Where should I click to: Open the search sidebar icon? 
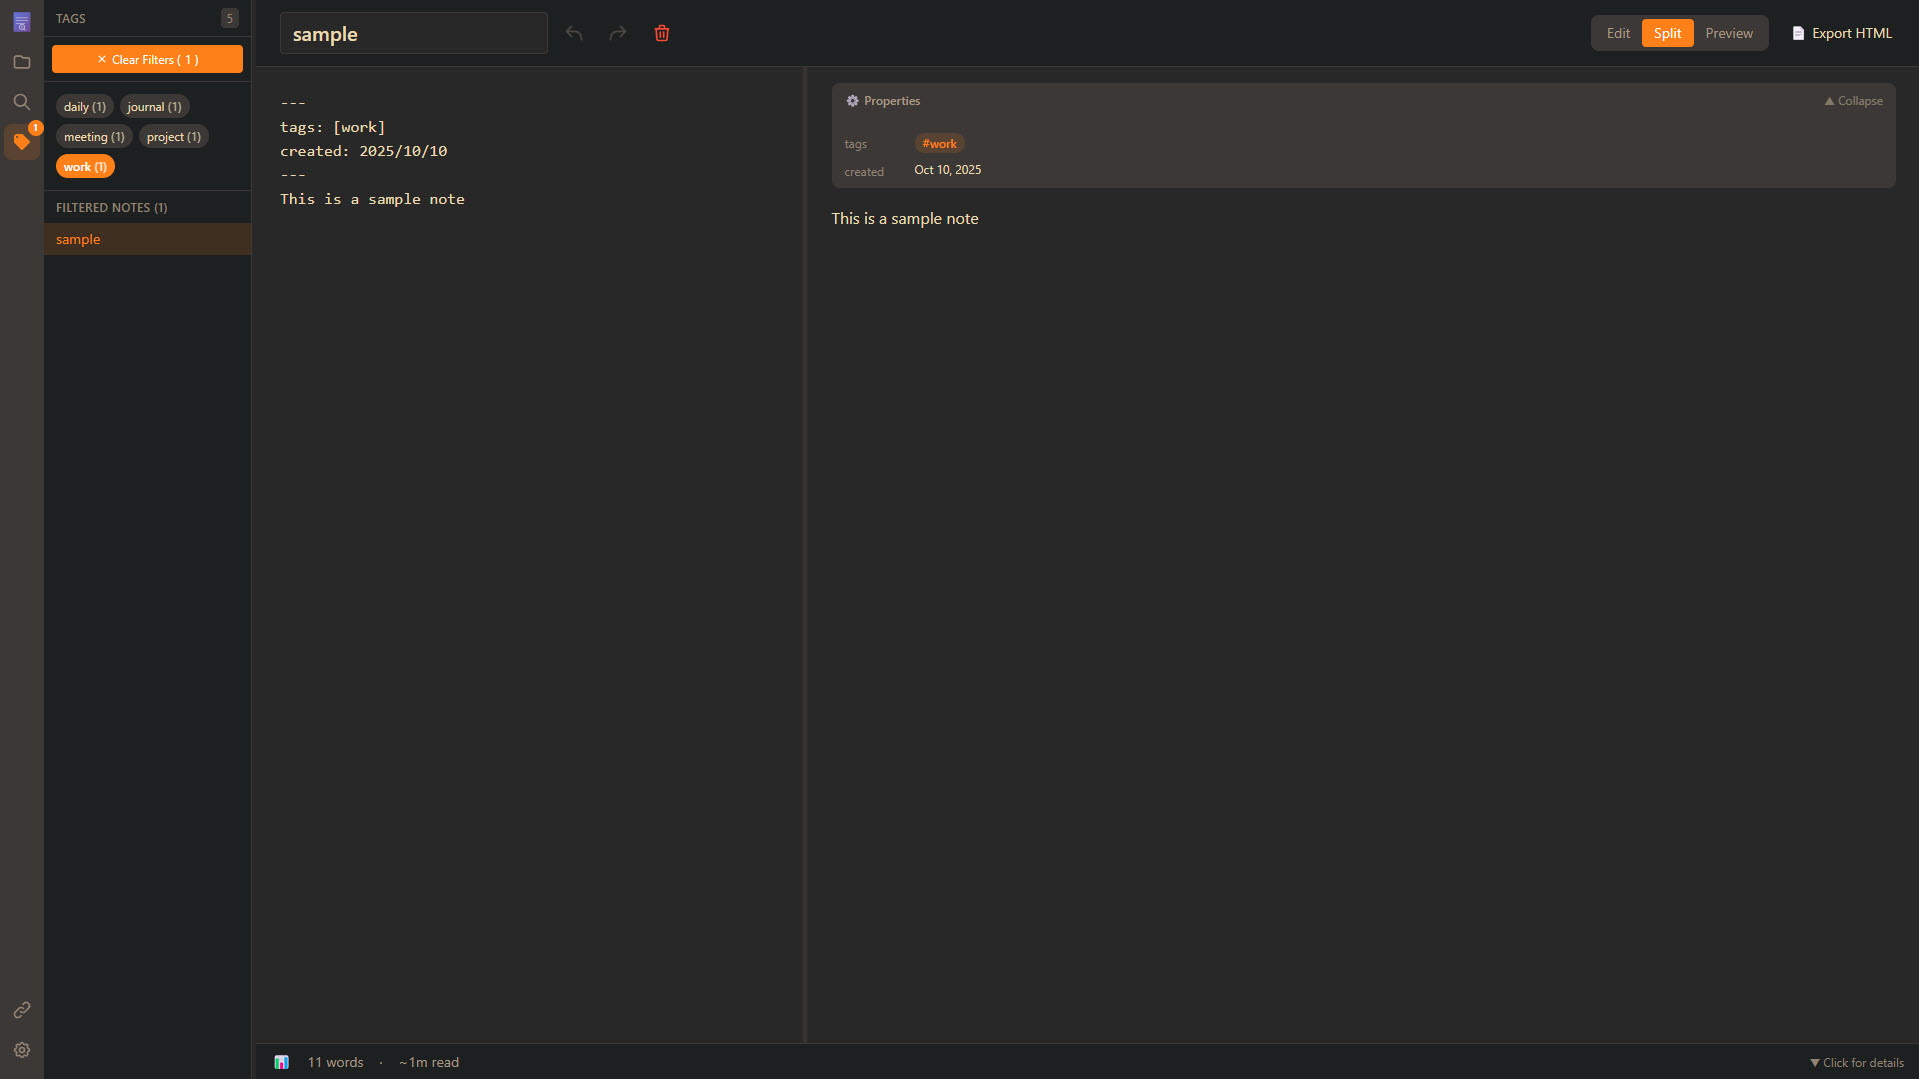[x=21, y=102]
